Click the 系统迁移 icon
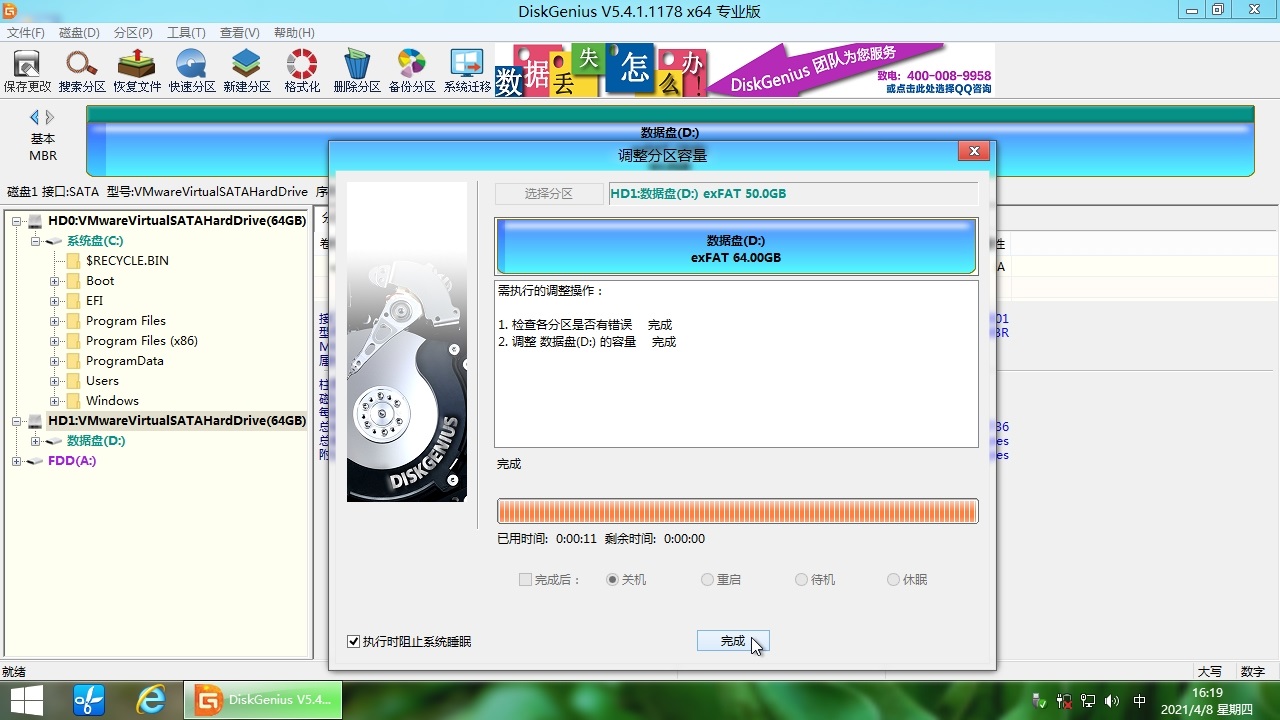1280x720 pixels. tap(466, 69)
